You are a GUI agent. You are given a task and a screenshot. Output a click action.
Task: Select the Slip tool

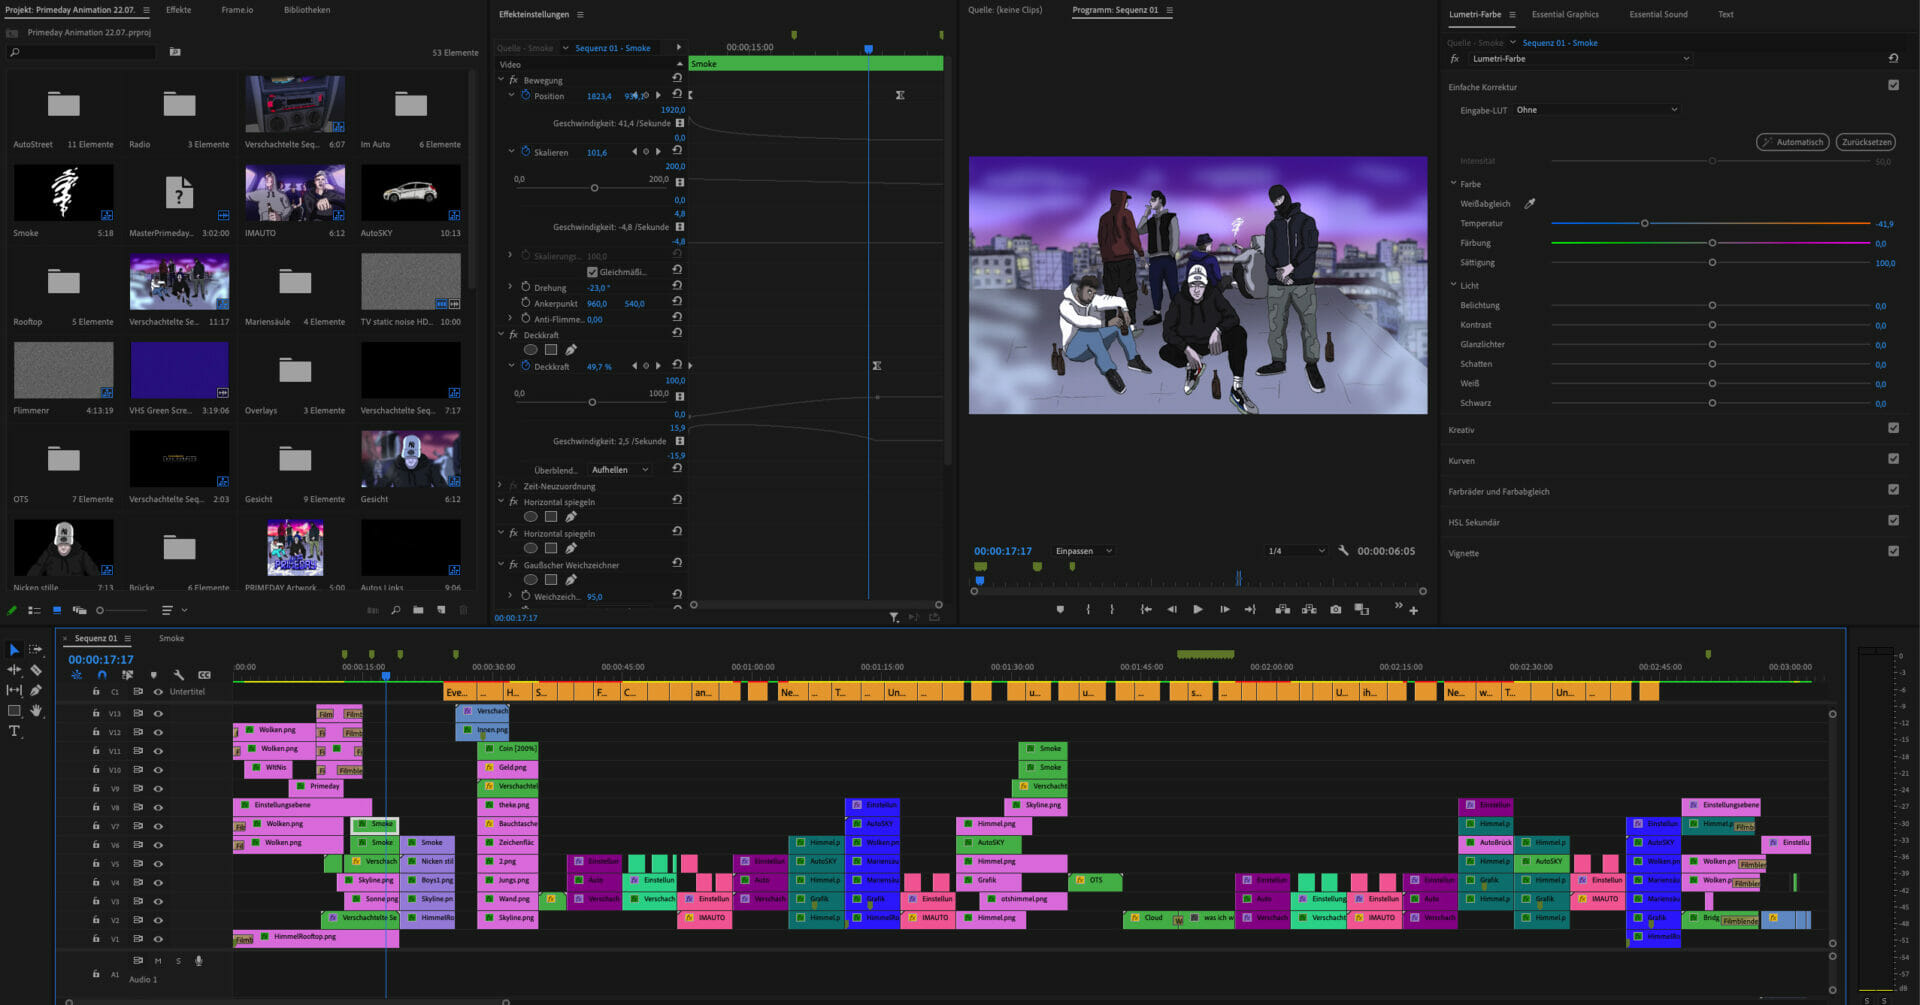pyautogui.click(x=14, y=690)
